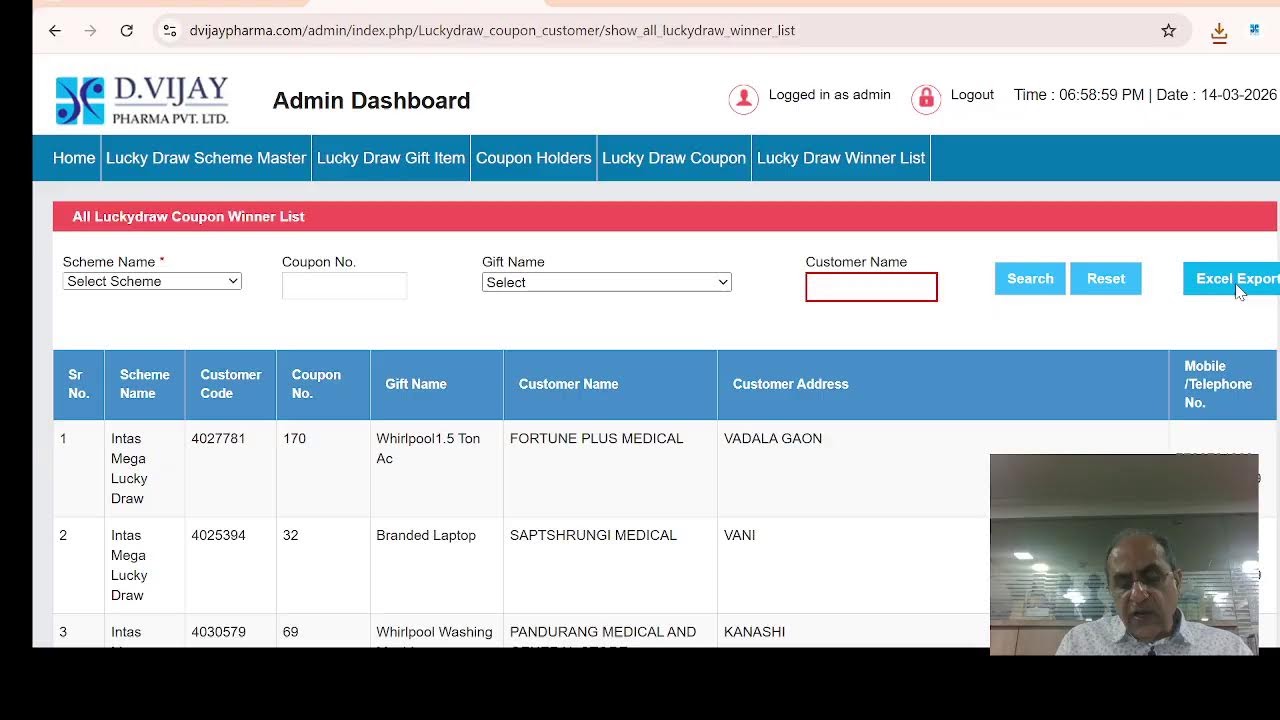Click the browser address bar URL
The image size is (1280, 720).
click(x=492, y=31)
